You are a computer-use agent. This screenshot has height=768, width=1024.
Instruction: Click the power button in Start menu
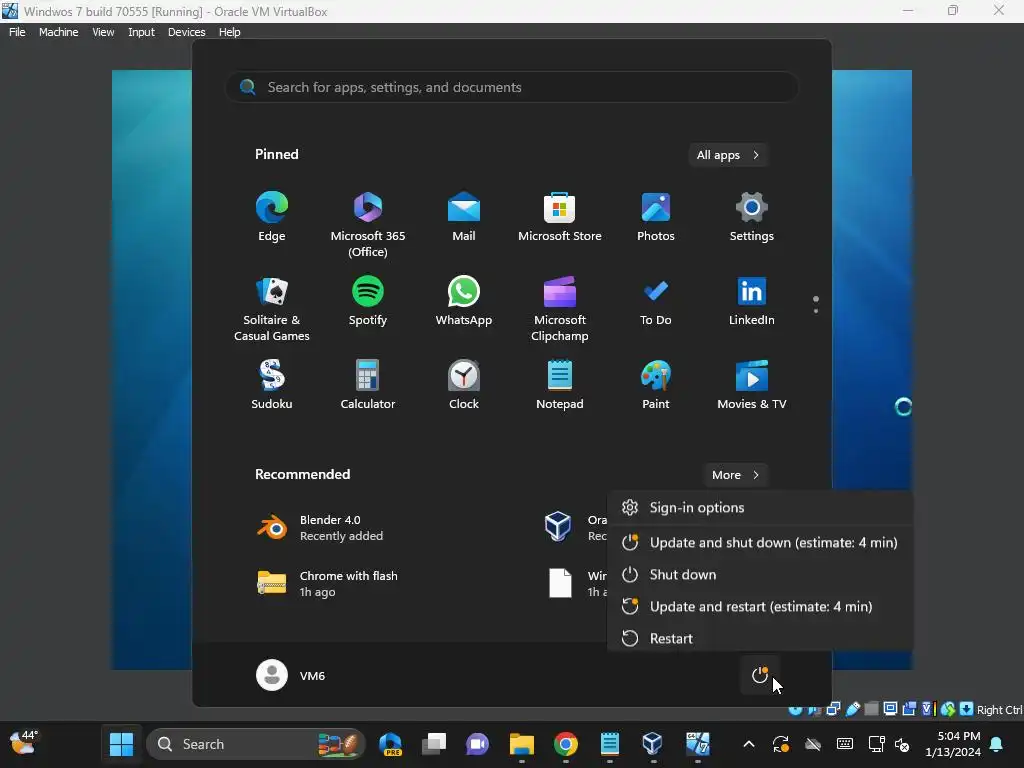point(760,675)
